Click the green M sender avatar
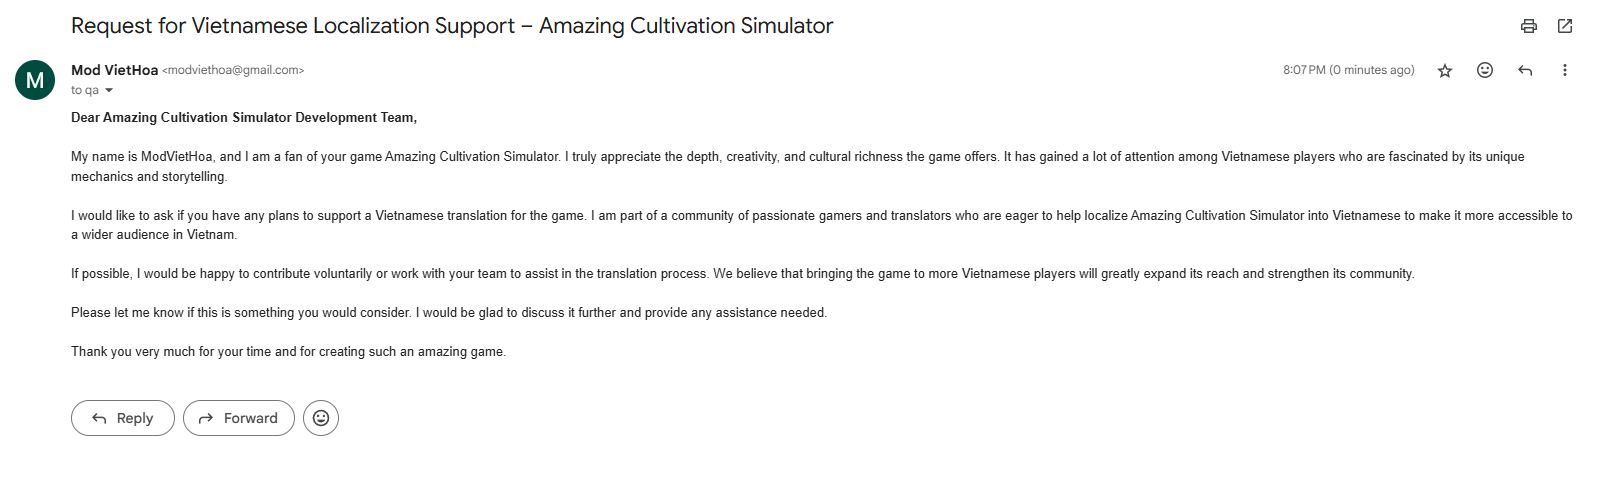The width and height of the screenshot is (1605, 481). coord(35,80)
